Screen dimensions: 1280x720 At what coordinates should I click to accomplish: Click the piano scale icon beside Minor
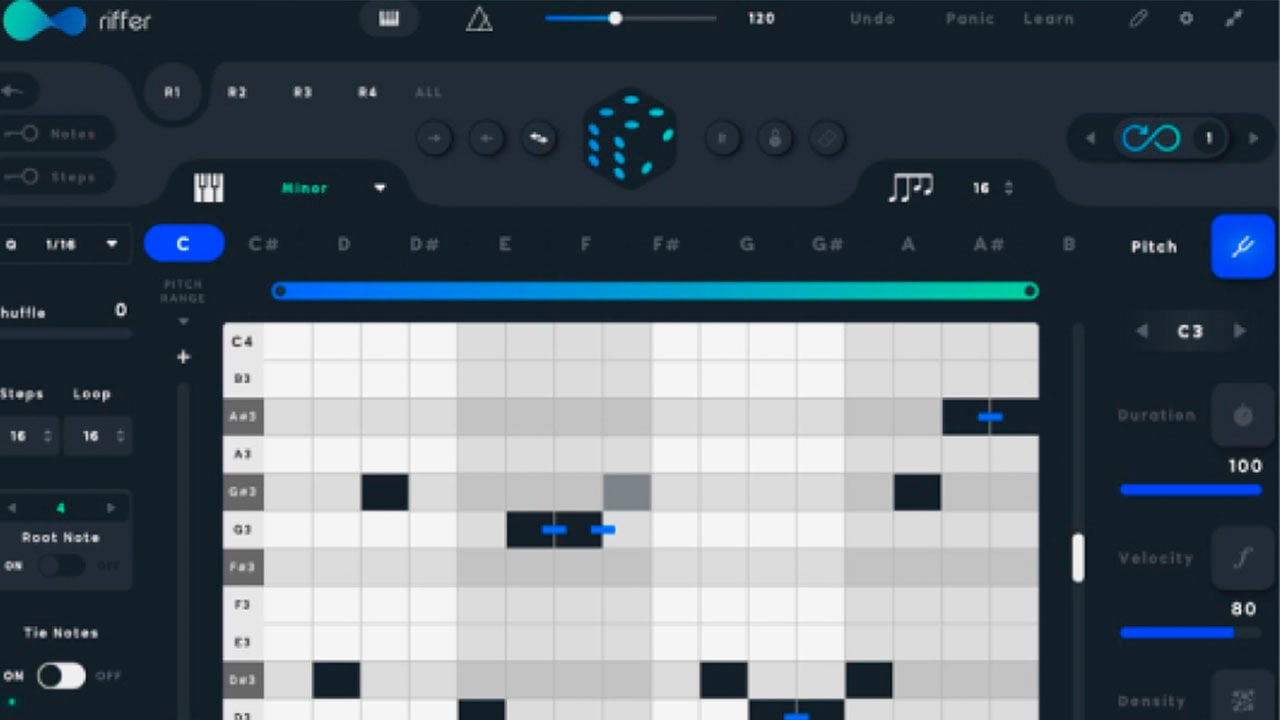point(208,187)
